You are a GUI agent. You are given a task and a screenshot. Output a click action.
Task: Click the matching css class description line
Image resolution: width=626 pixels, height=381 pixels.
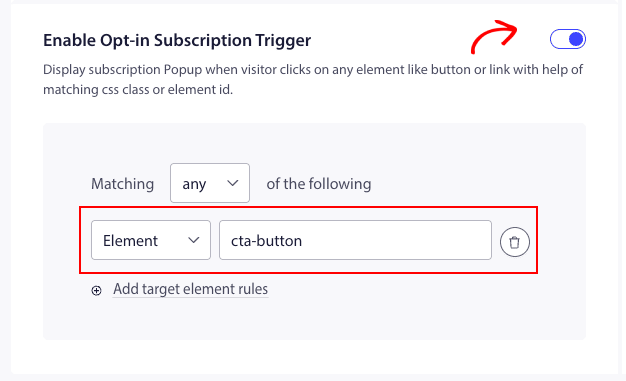click(x=138, y=90)
